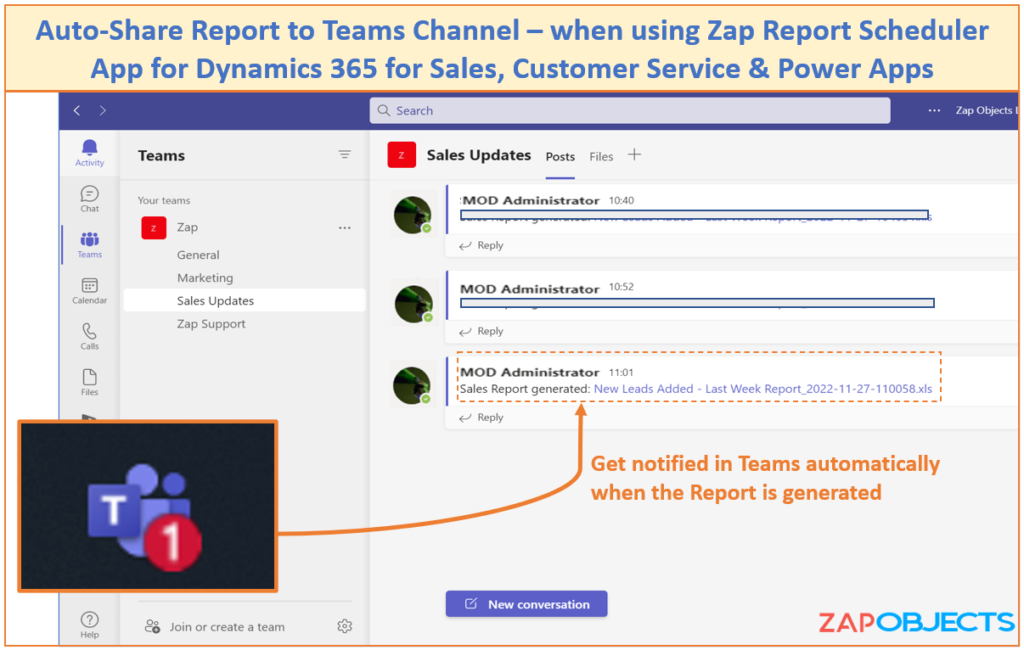Click the avatar of the 11:01 post
This screenshot has width=1024, height=650.
coord(412,385)
